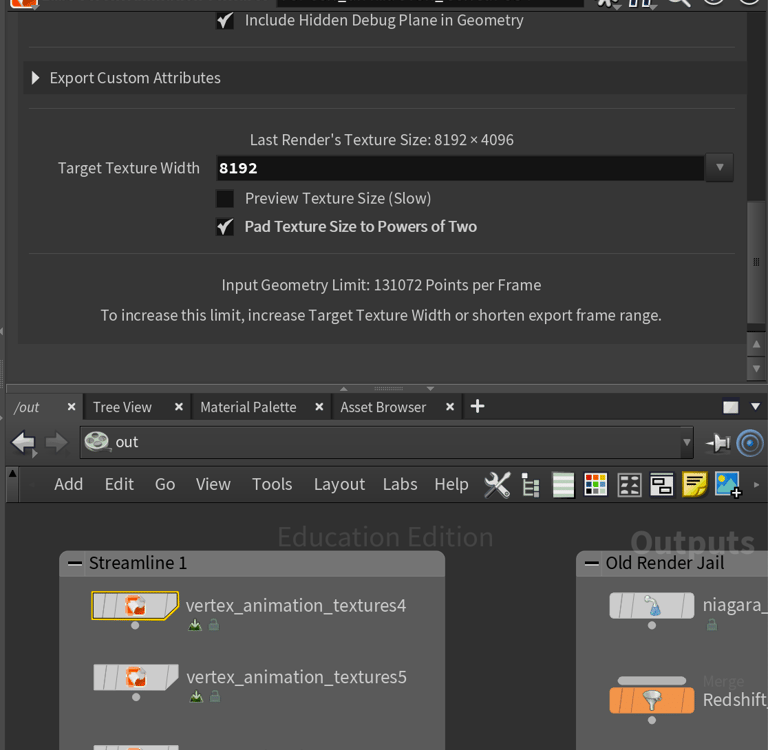The width and height of the screenshot is (768, 750).
Task: Toggle Include Hidden Debug Plane in Geometry
Action: pos(225,21)
